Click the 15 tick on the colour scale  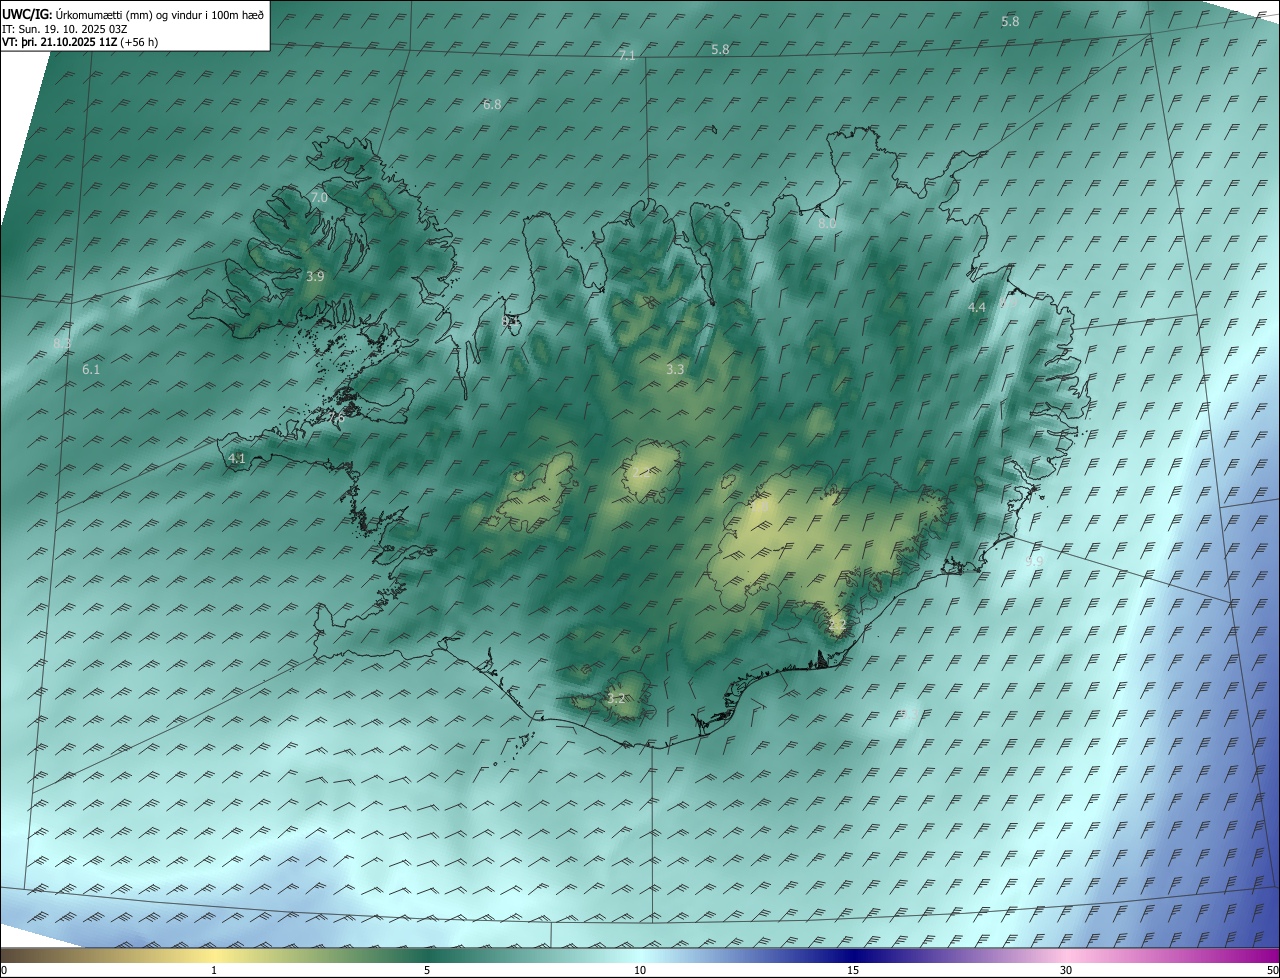853,970
